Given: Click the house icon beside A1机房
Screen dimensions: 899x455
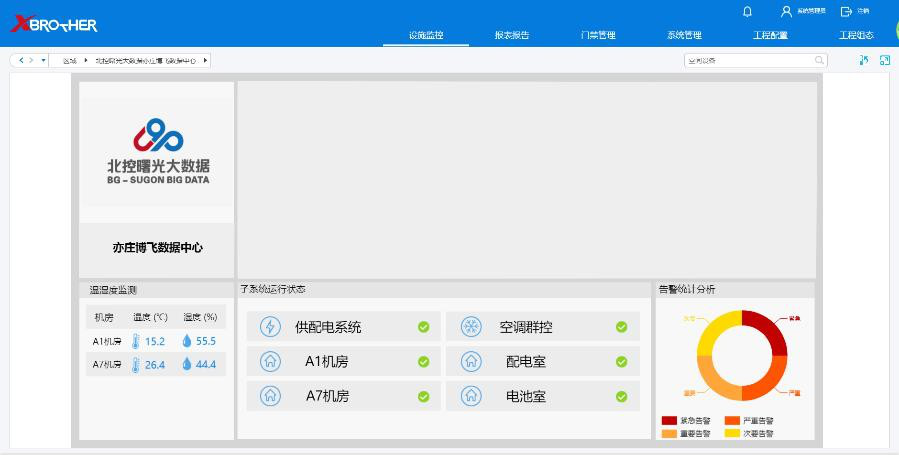Looking at the screenshot, I should (x=270, y=362).
